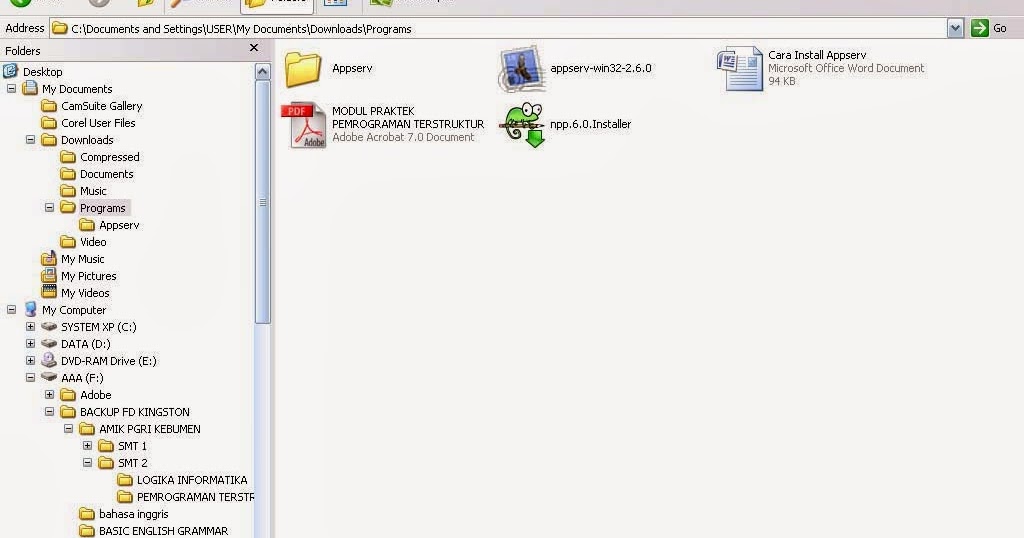Click the CamSuite Gallery folder icon
The image size is (1024, 538).
[49, 106]
